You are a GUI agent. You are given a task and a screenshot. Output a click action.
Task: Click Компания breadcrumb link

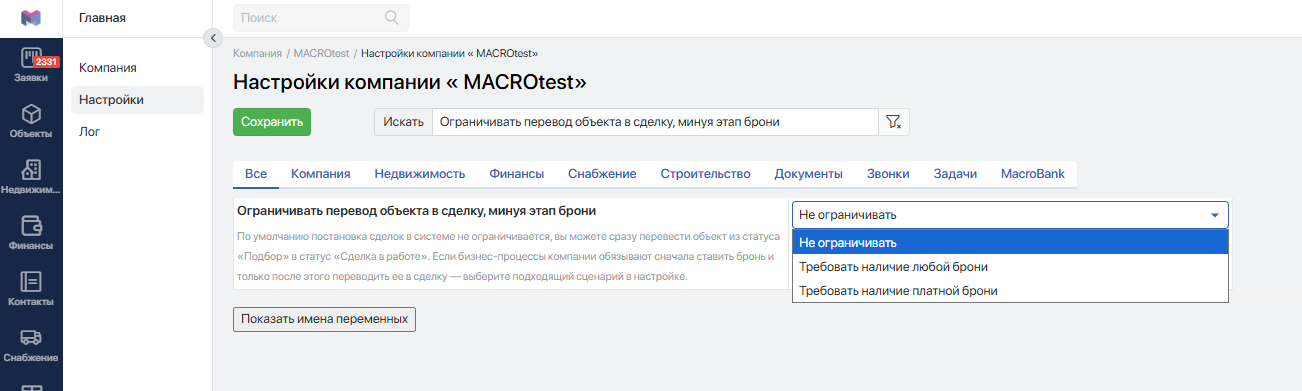click(x=257, y=53)
